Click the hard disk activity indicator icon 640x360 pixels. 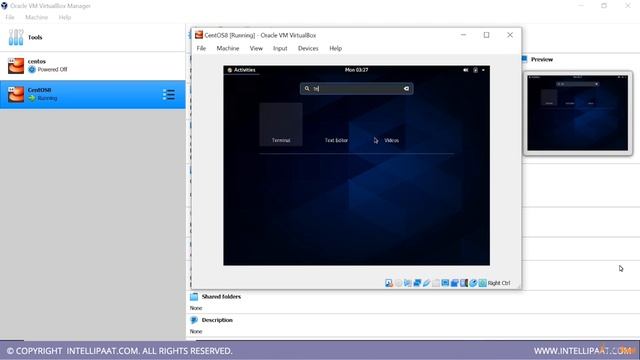click(389, 283)
